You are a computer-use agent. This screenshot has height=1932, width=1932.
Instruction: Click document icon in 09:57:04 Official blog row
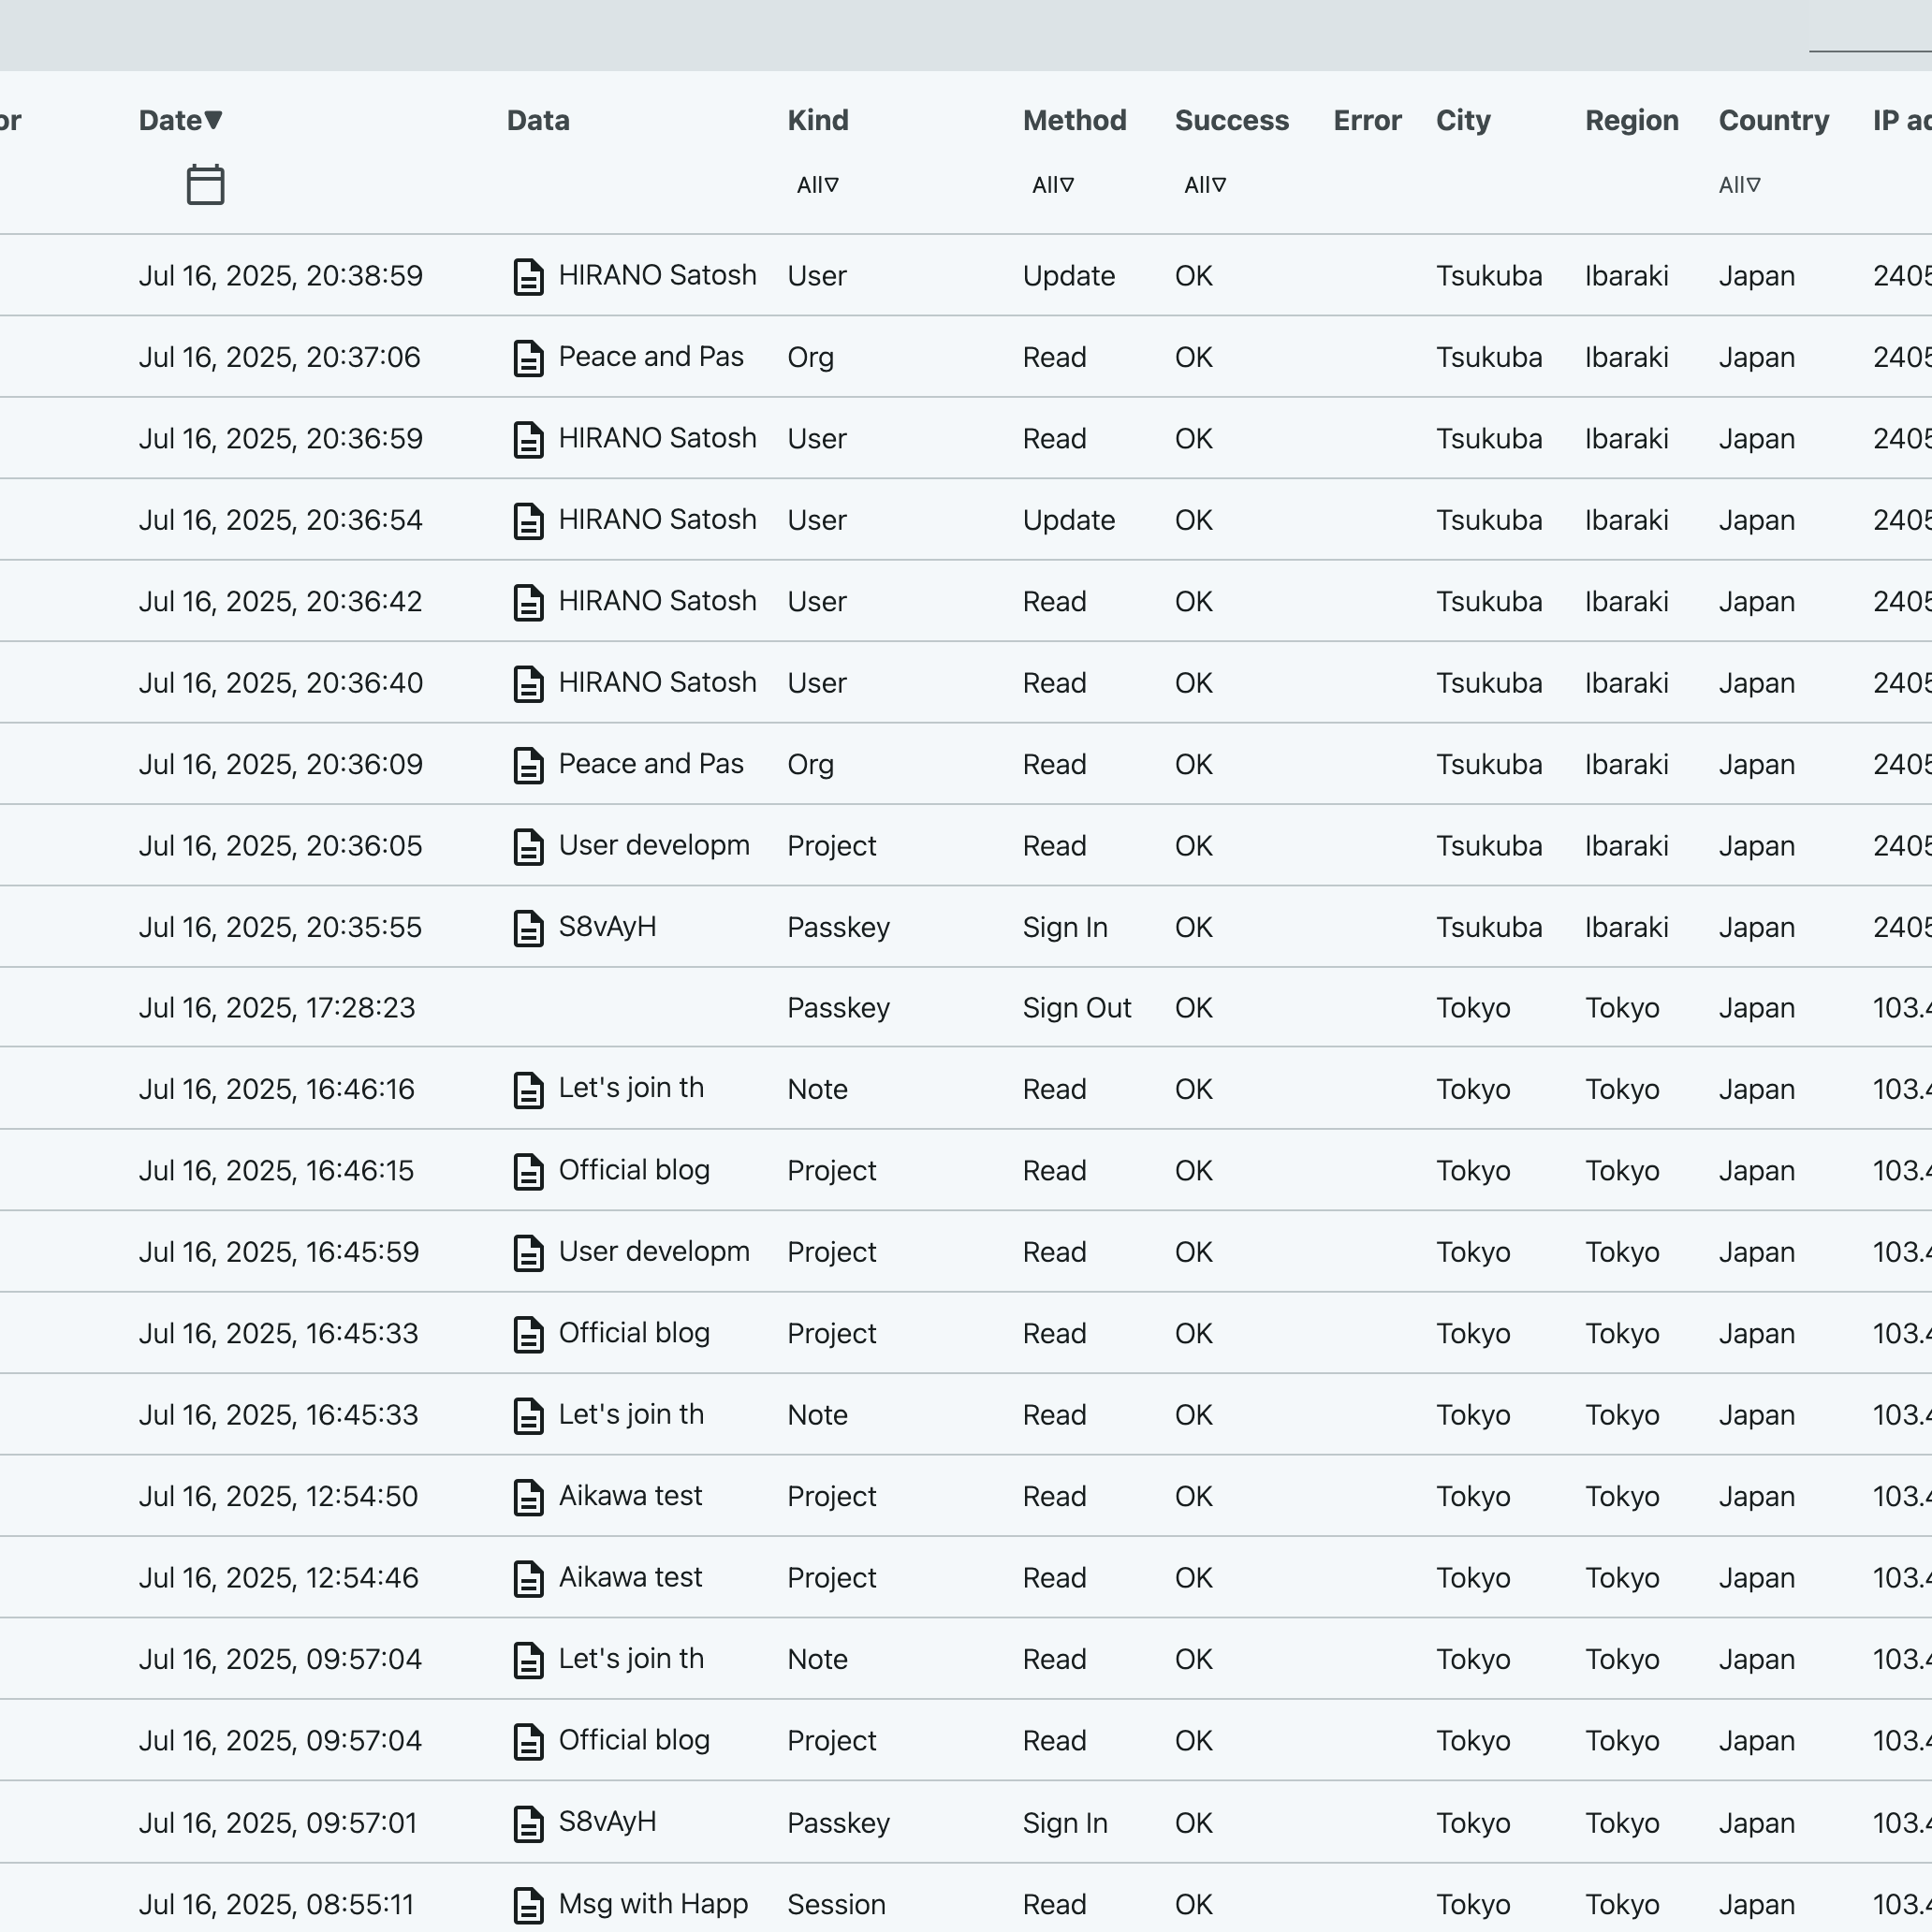tap(528, 1742)
